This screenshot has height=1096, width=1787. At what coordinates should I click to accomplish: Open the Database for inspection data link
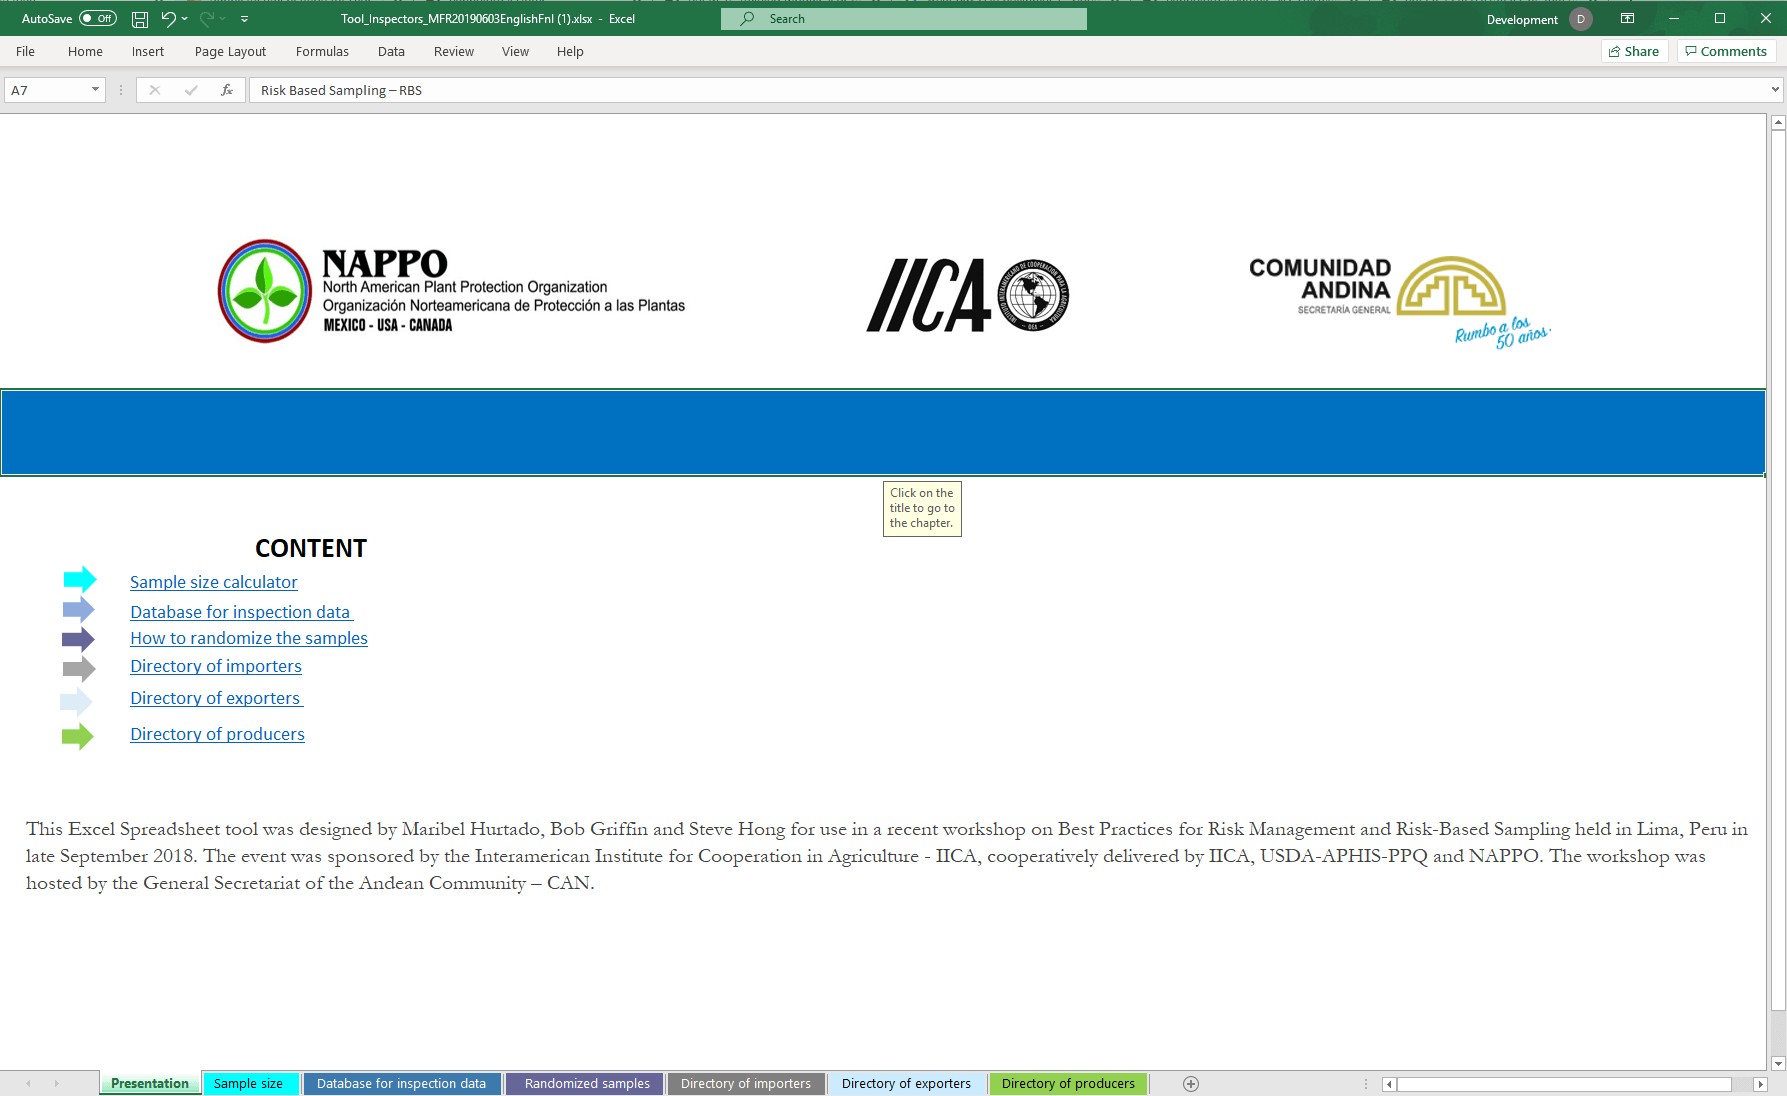240,612
